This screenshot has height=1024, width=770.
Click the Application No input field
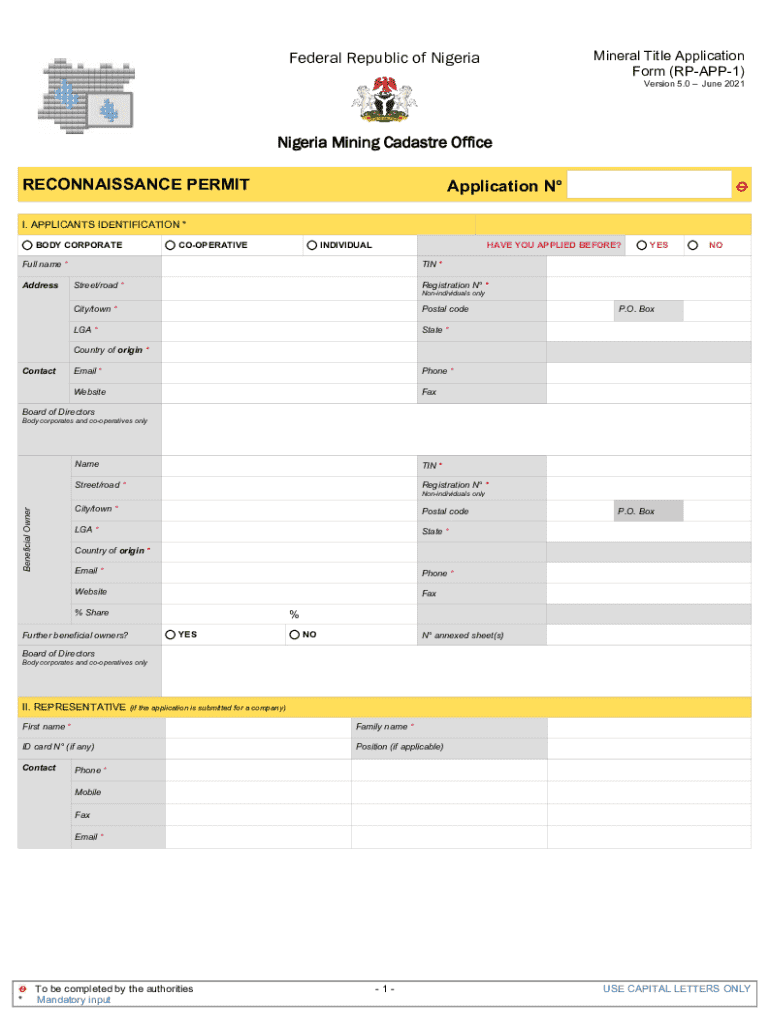[x=649, y=186]
